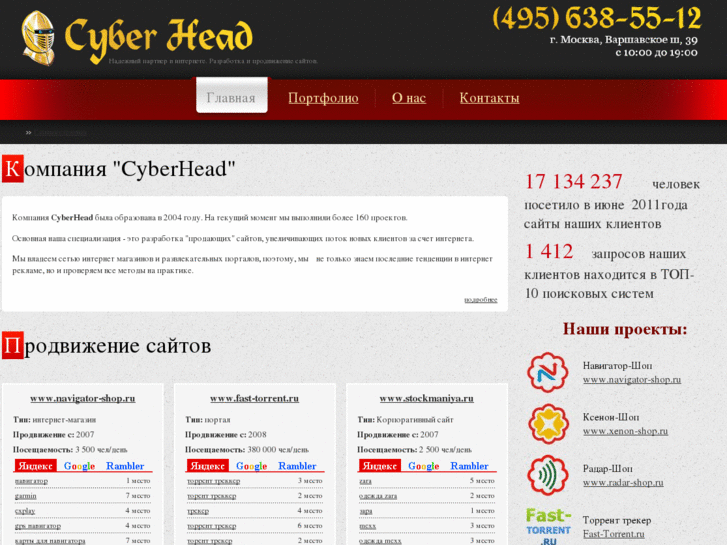The height and width of the screenshot is (545, 727).
Task: Click the zara keyword link in stockmaniya card
Action: point(365,481)
